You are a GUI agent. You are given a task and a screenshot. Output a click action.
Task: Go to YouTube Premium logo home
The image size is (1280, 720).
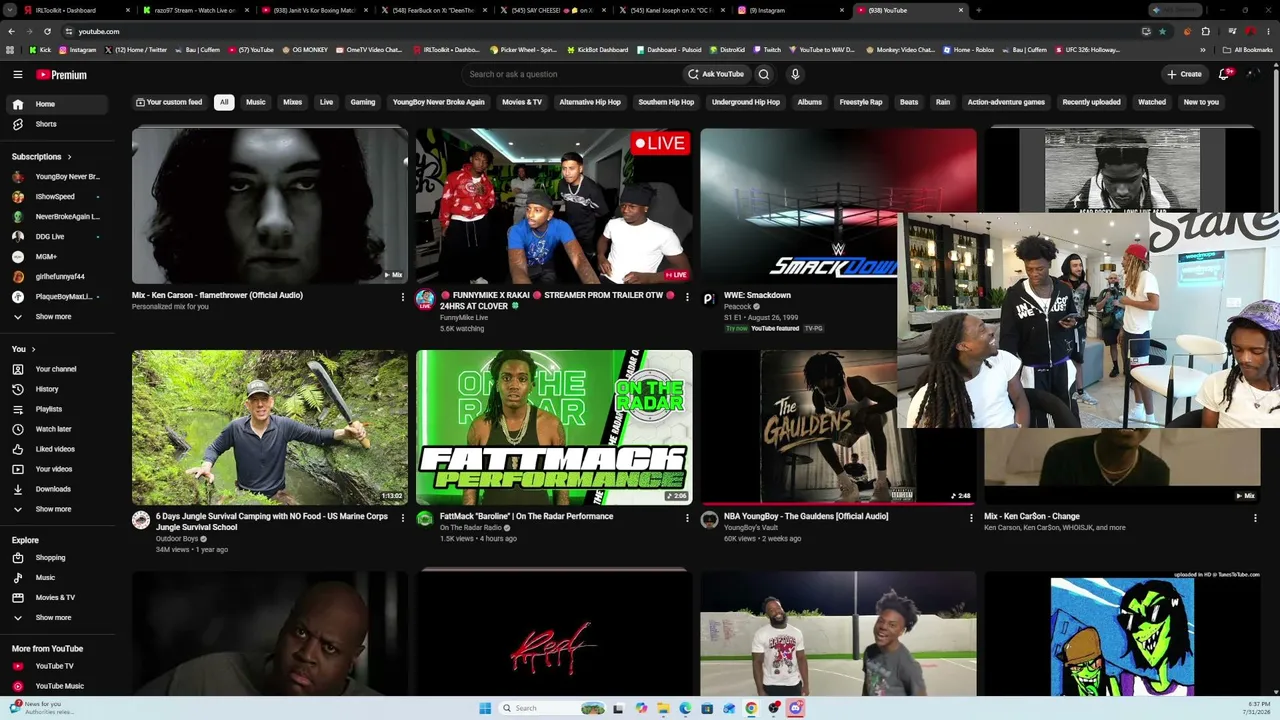pos(62,74)
